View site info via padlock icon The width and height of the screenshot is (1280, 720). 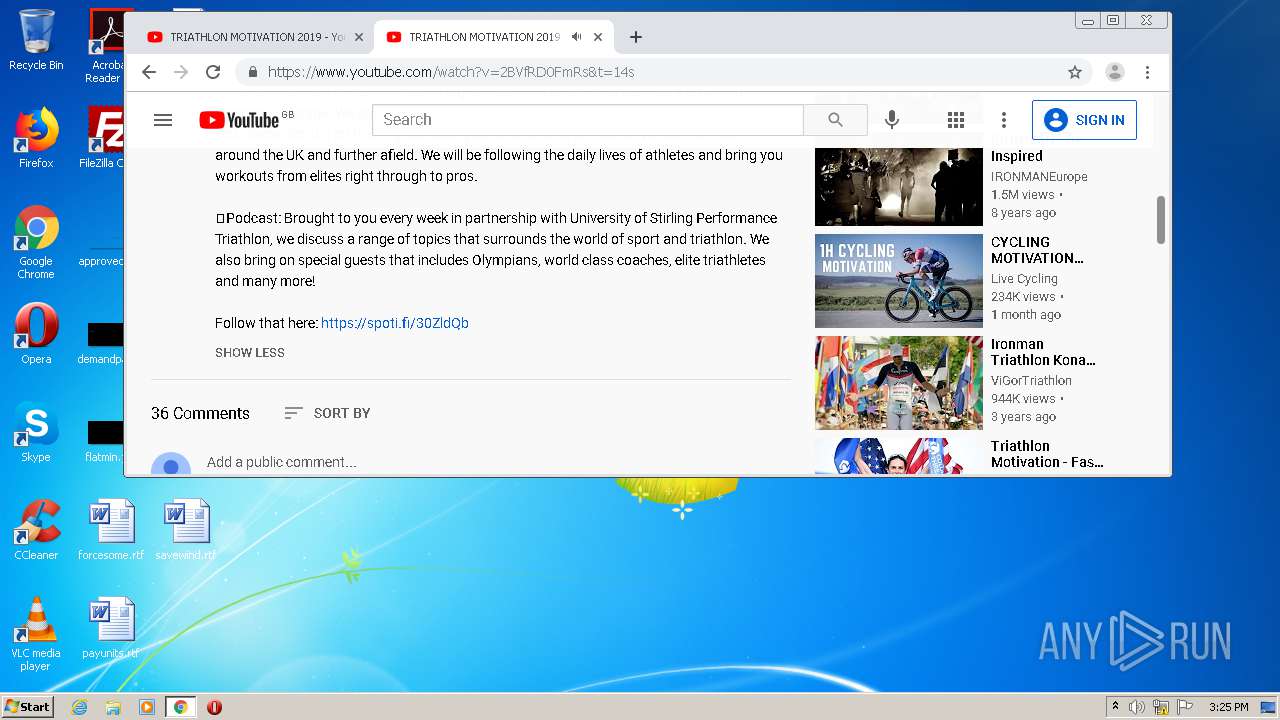pyautogui.click(x=252, y=72)
